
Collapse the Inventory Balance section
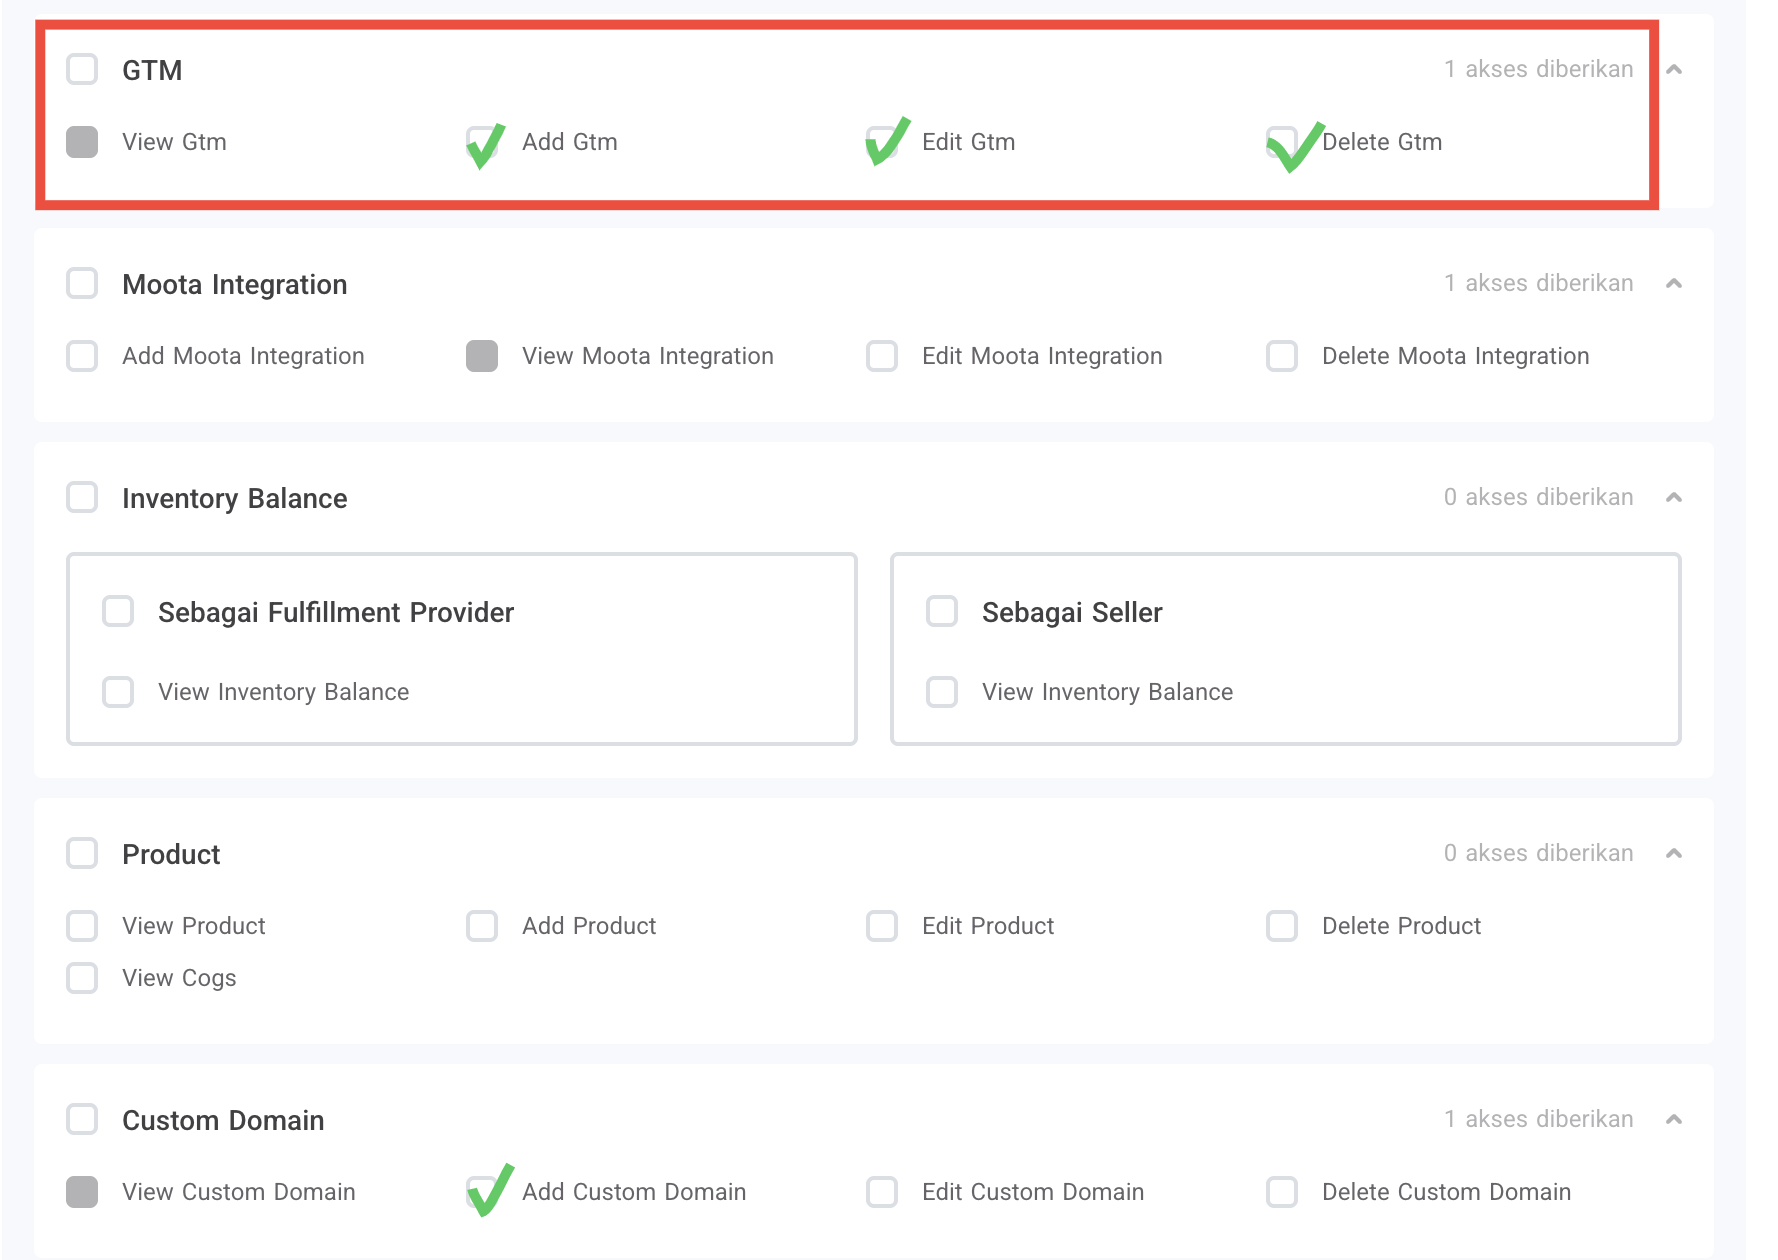tap(1674, 498)
